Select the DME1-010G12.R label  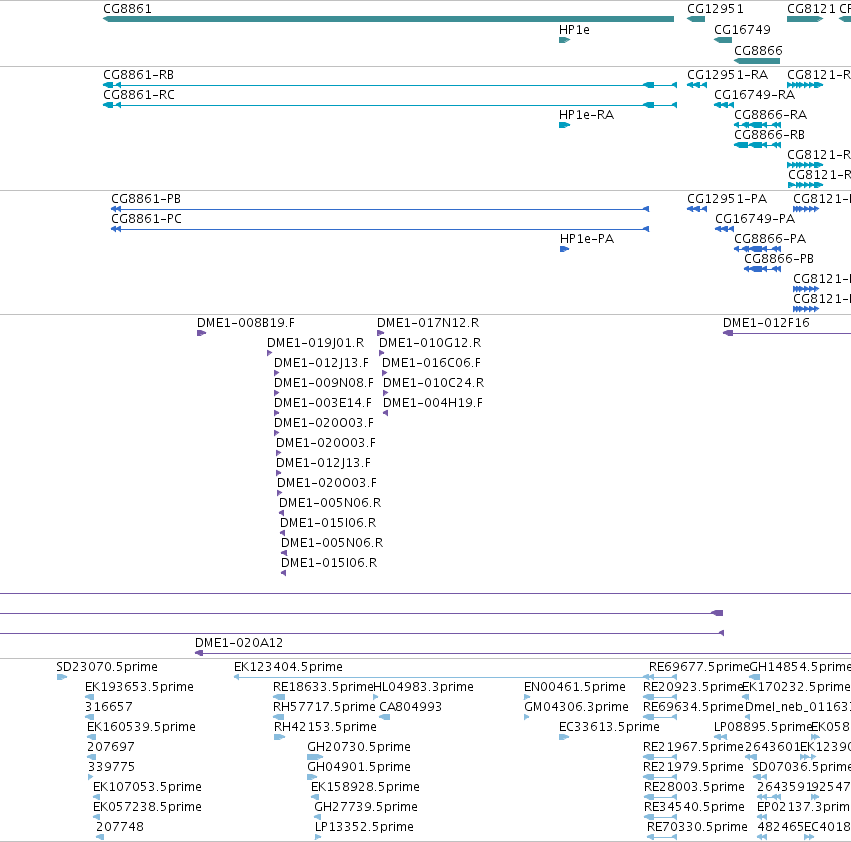coord(430,343)
